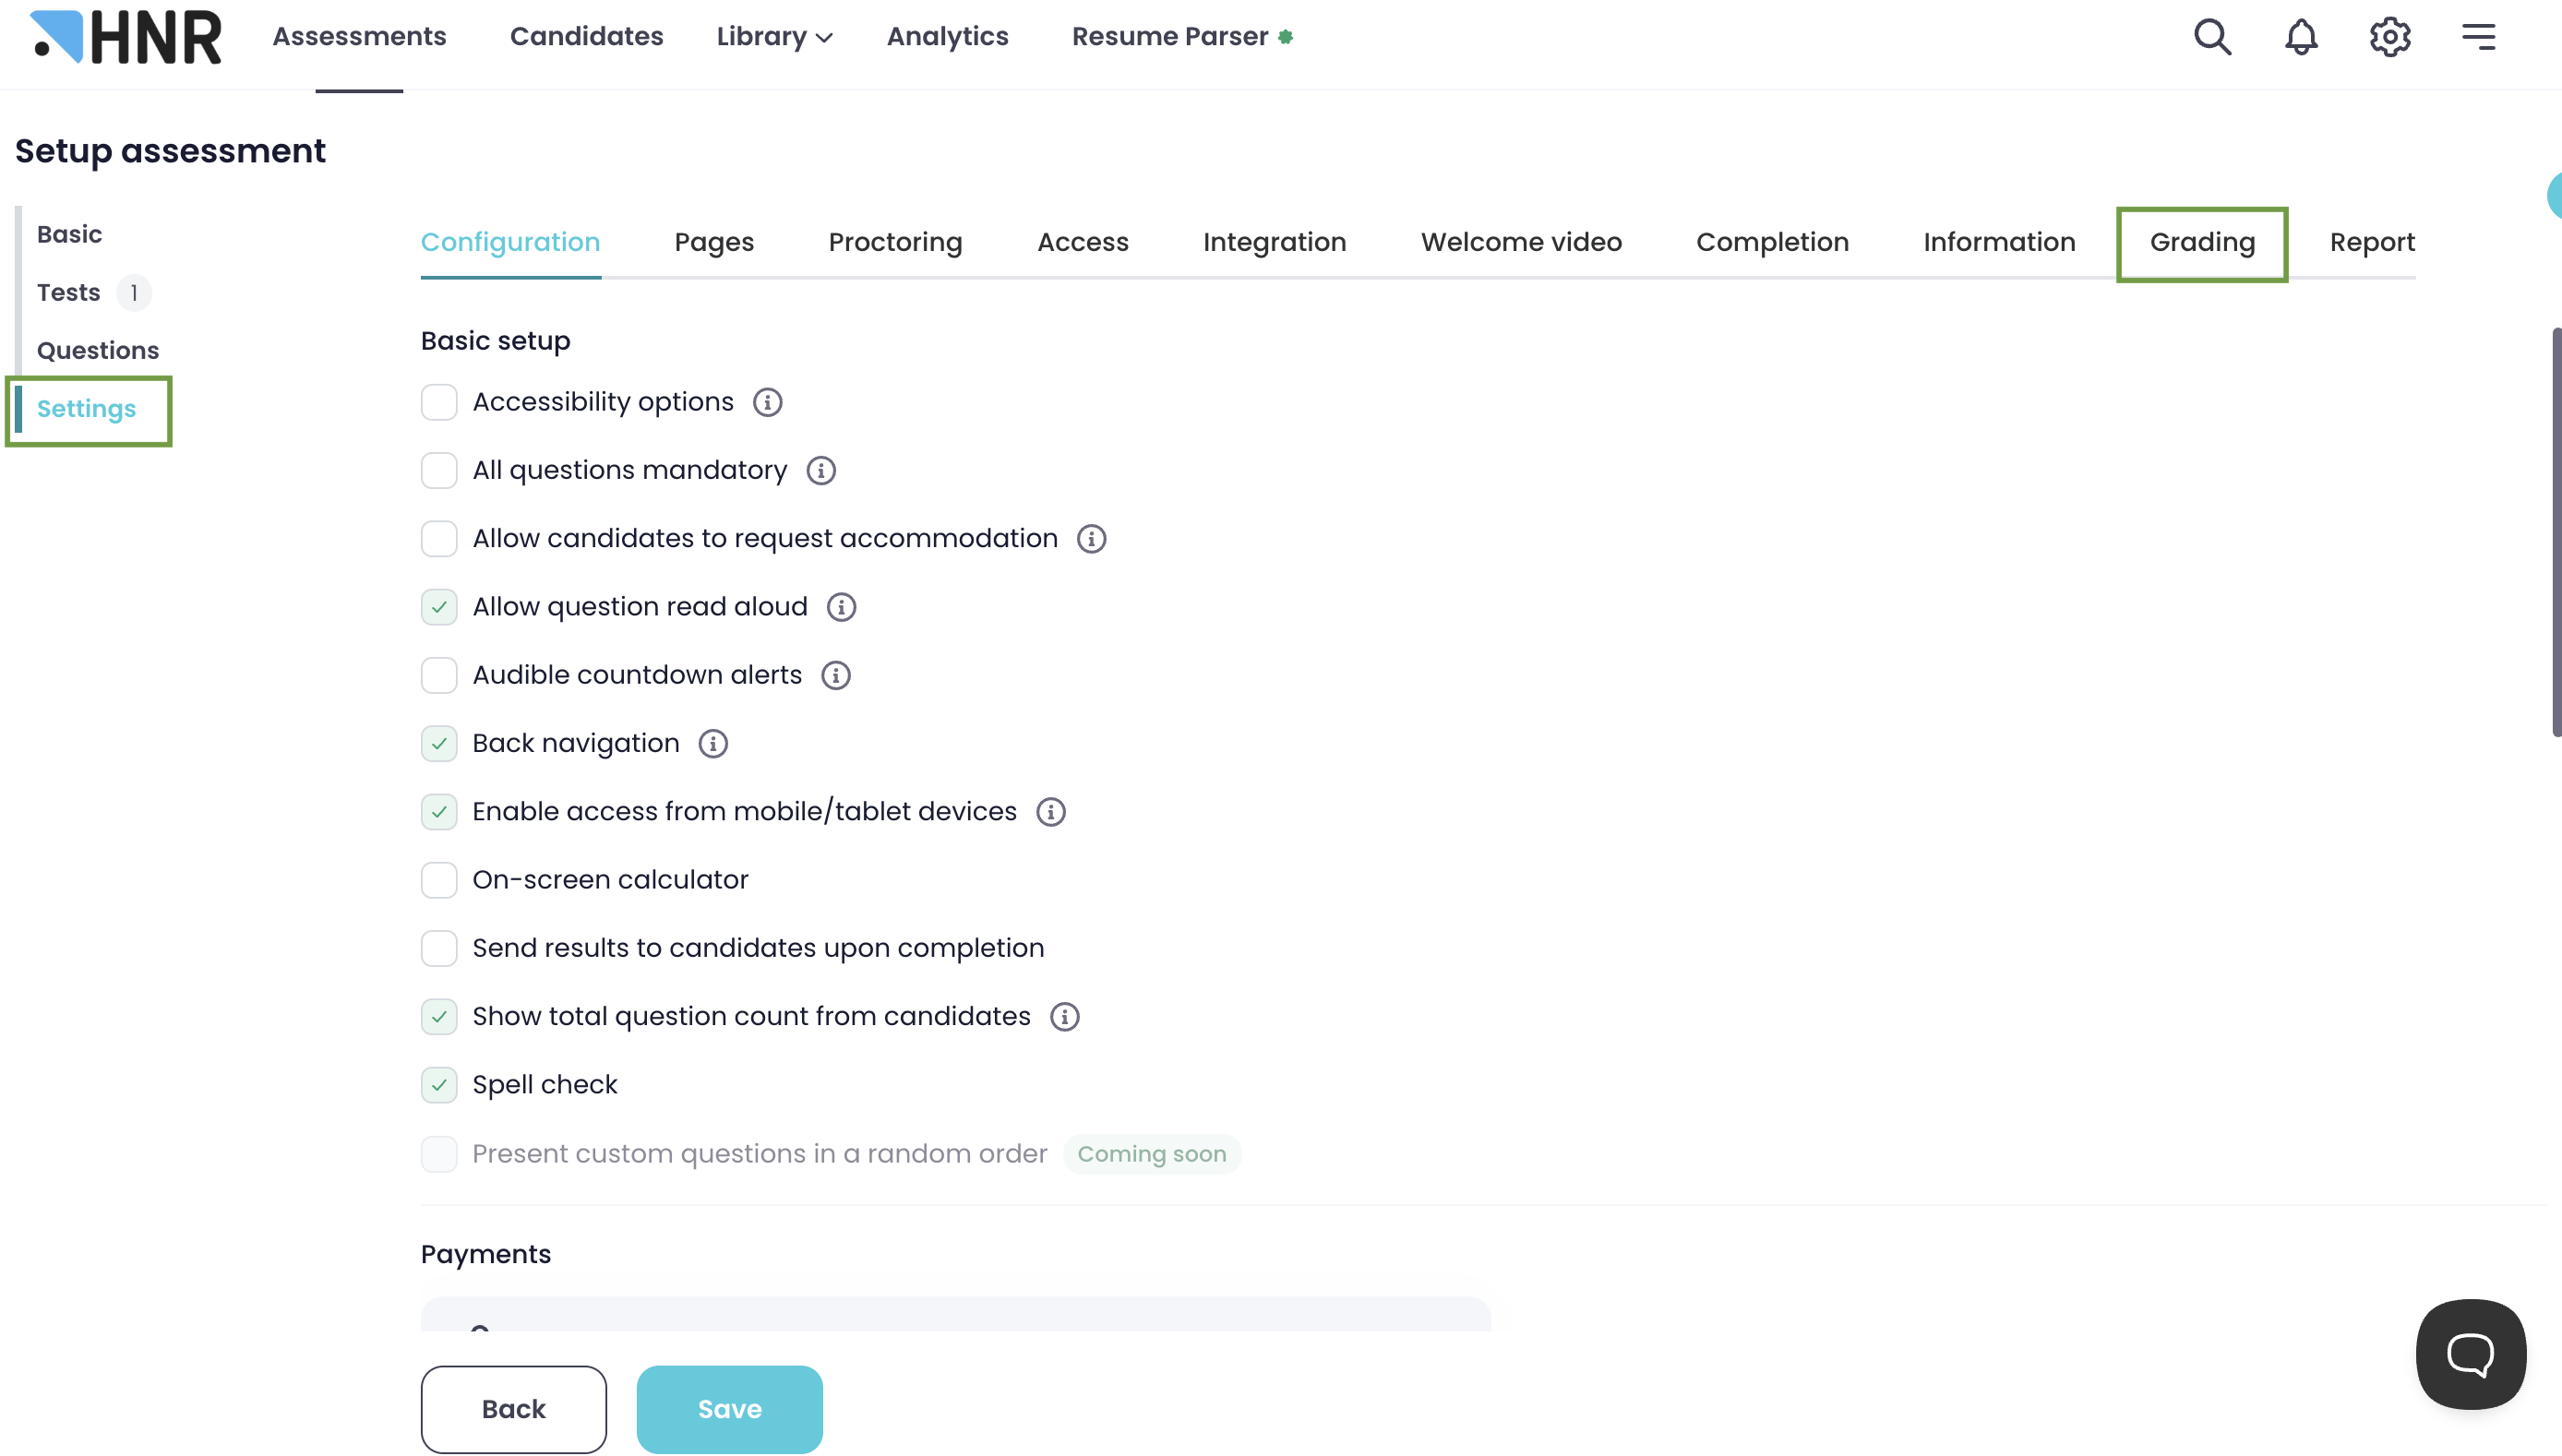The height and width of the screenshot is (1456, 2562).
Task: Expand the Library dropdown menu
Action: (x=774, y=37)
